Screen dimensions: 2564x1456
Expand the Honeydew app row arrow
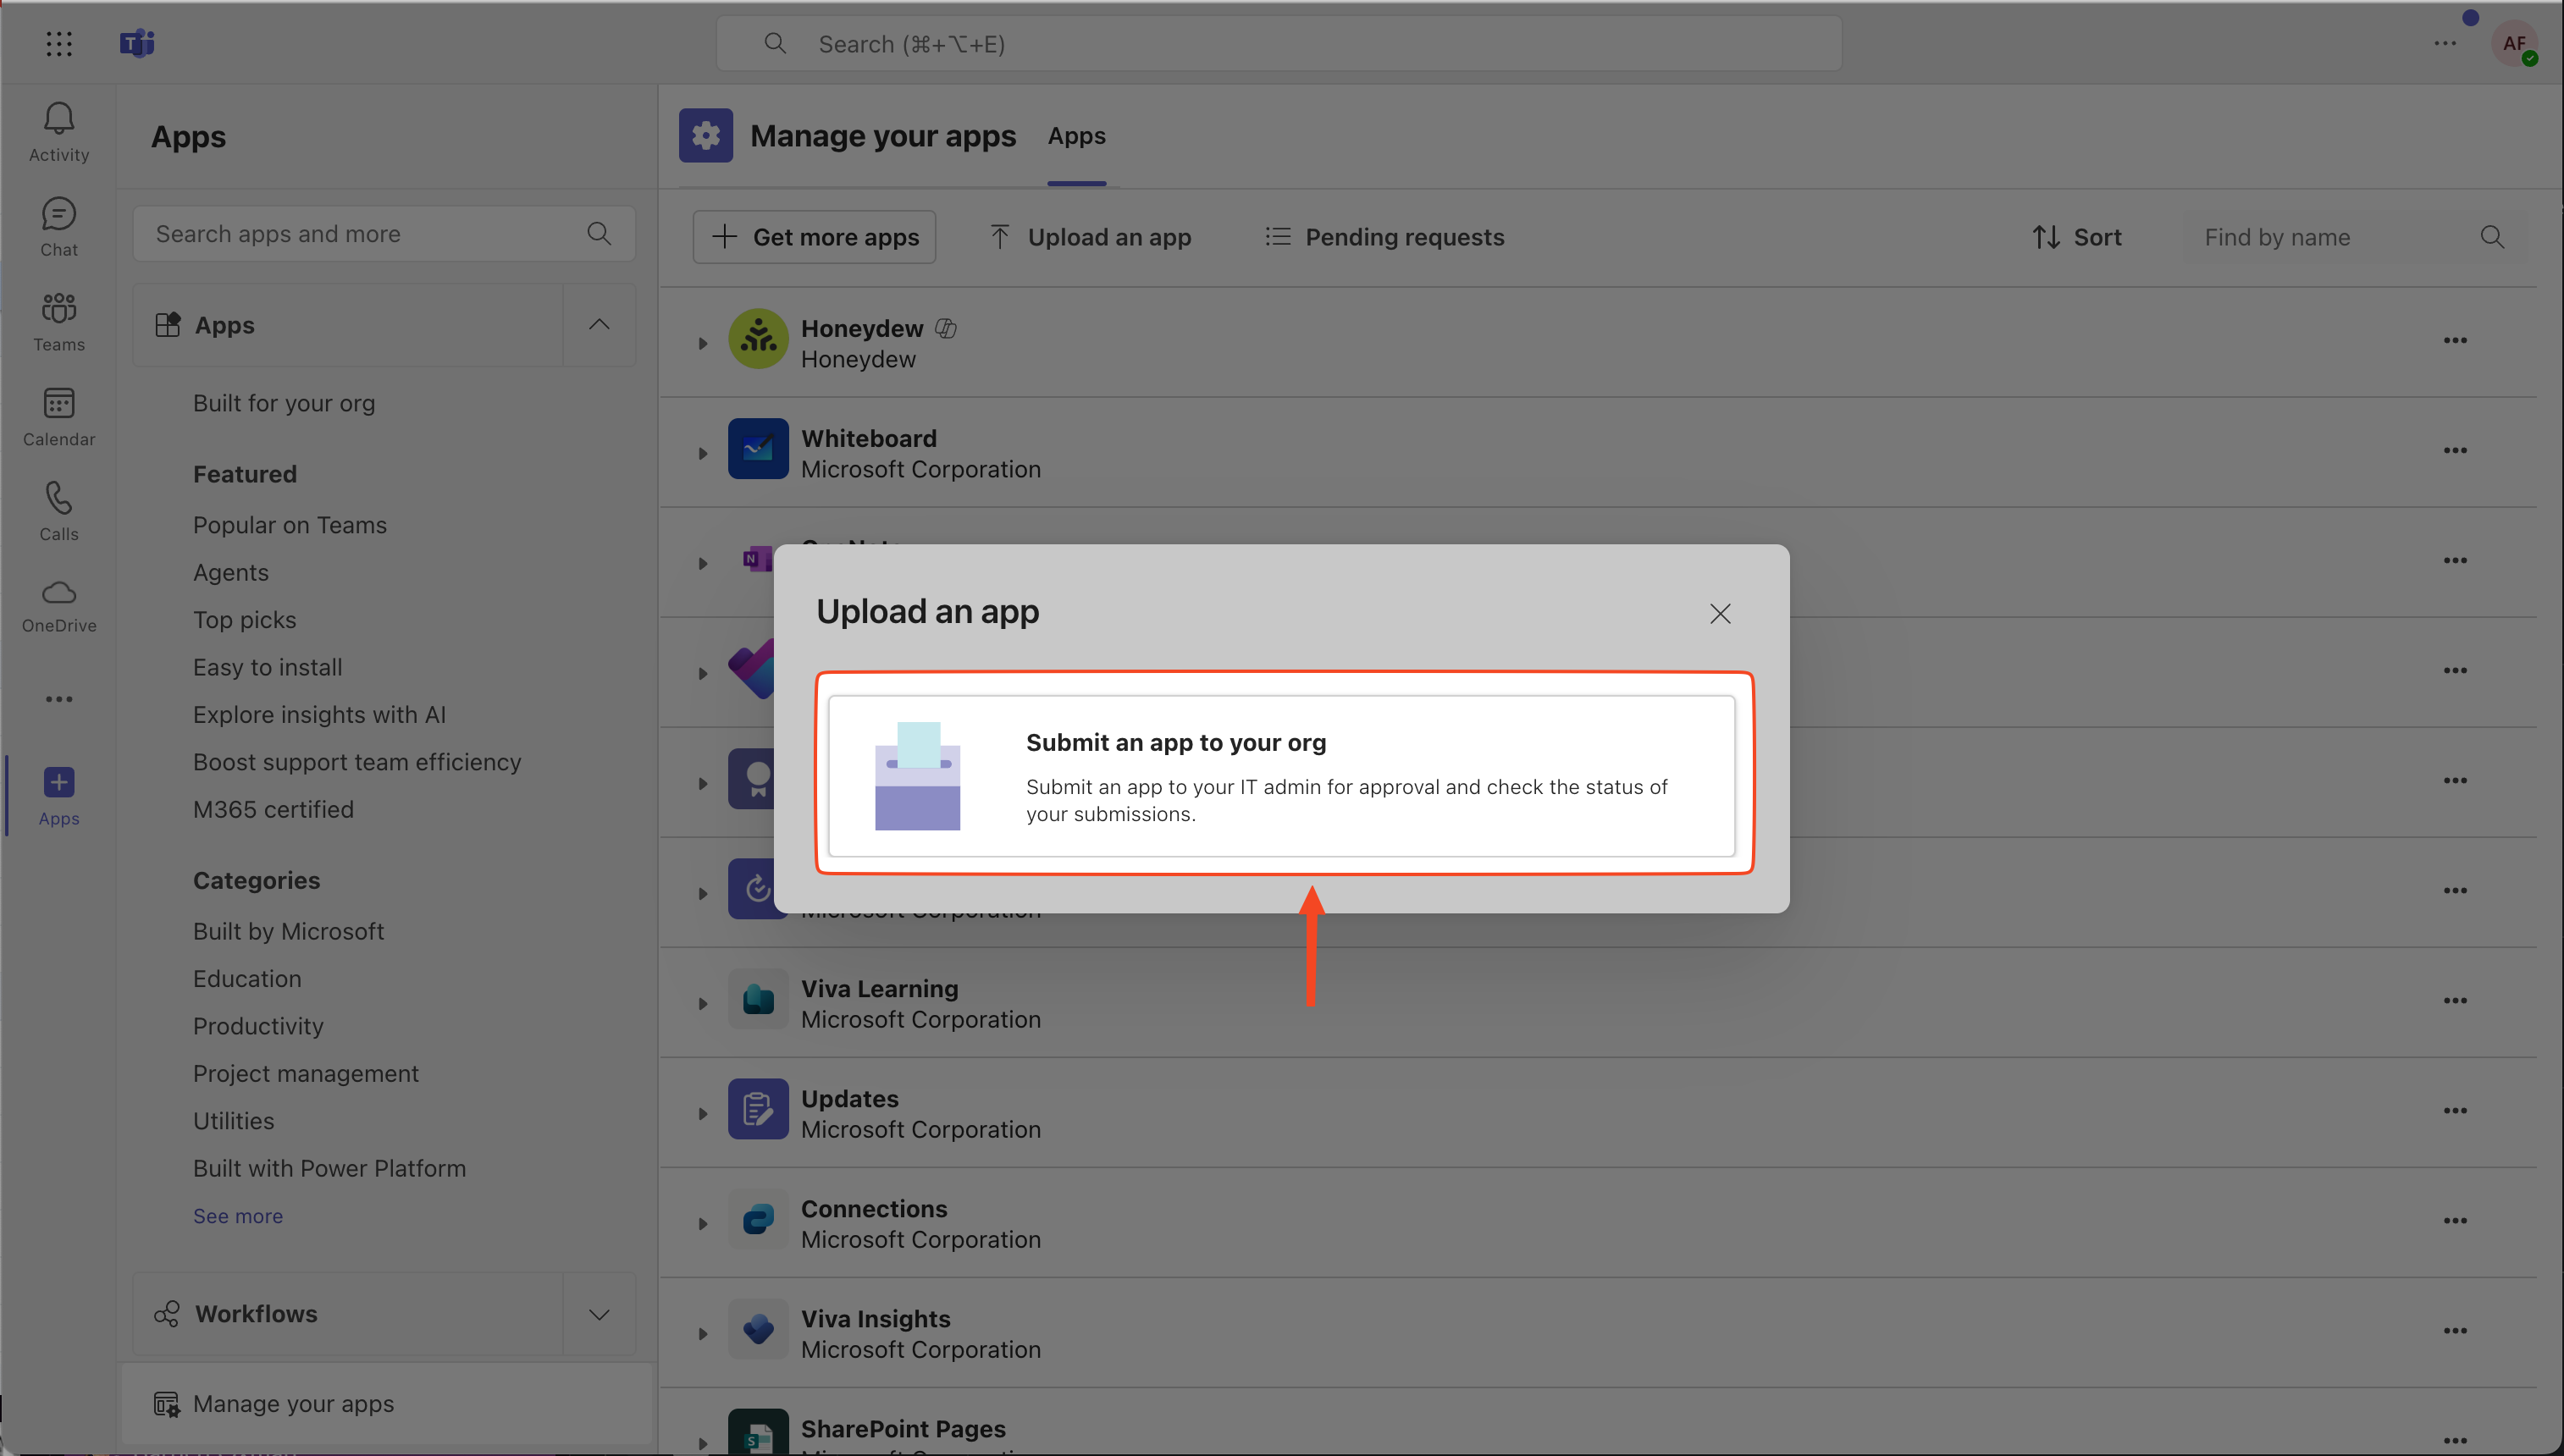703,343
